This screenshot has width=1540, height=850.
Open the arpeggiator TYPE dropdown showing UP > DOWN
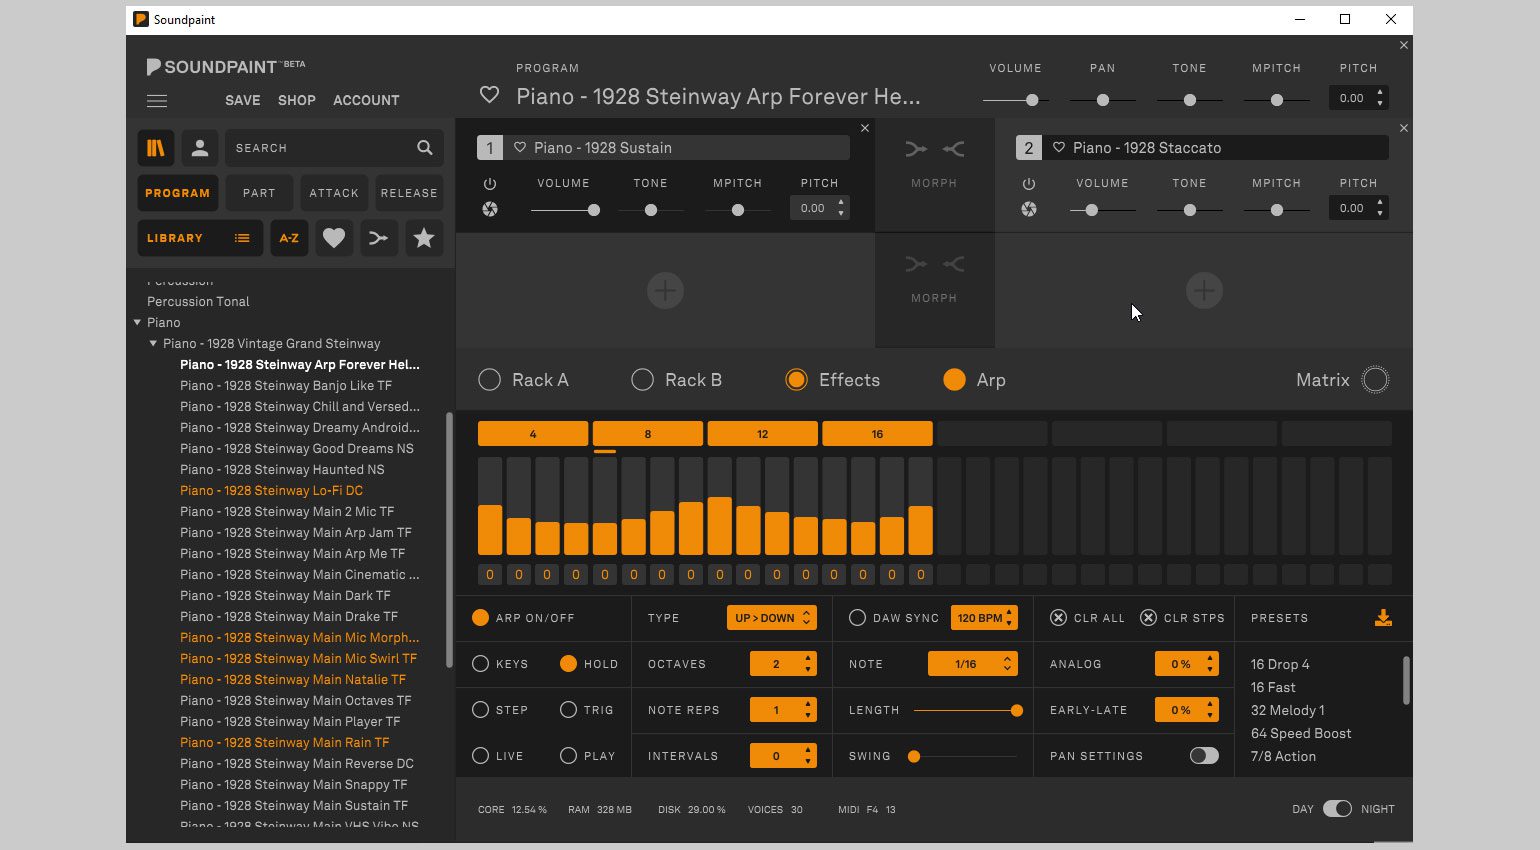(771, 618)
